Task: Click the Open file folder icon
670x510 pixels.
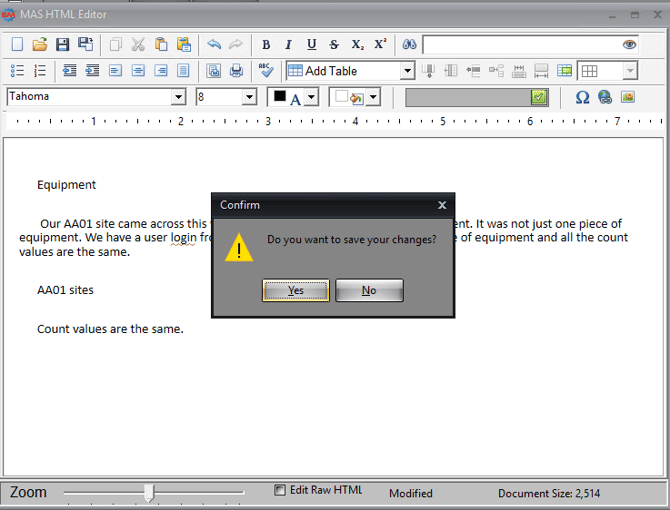Action: point(40,44)
